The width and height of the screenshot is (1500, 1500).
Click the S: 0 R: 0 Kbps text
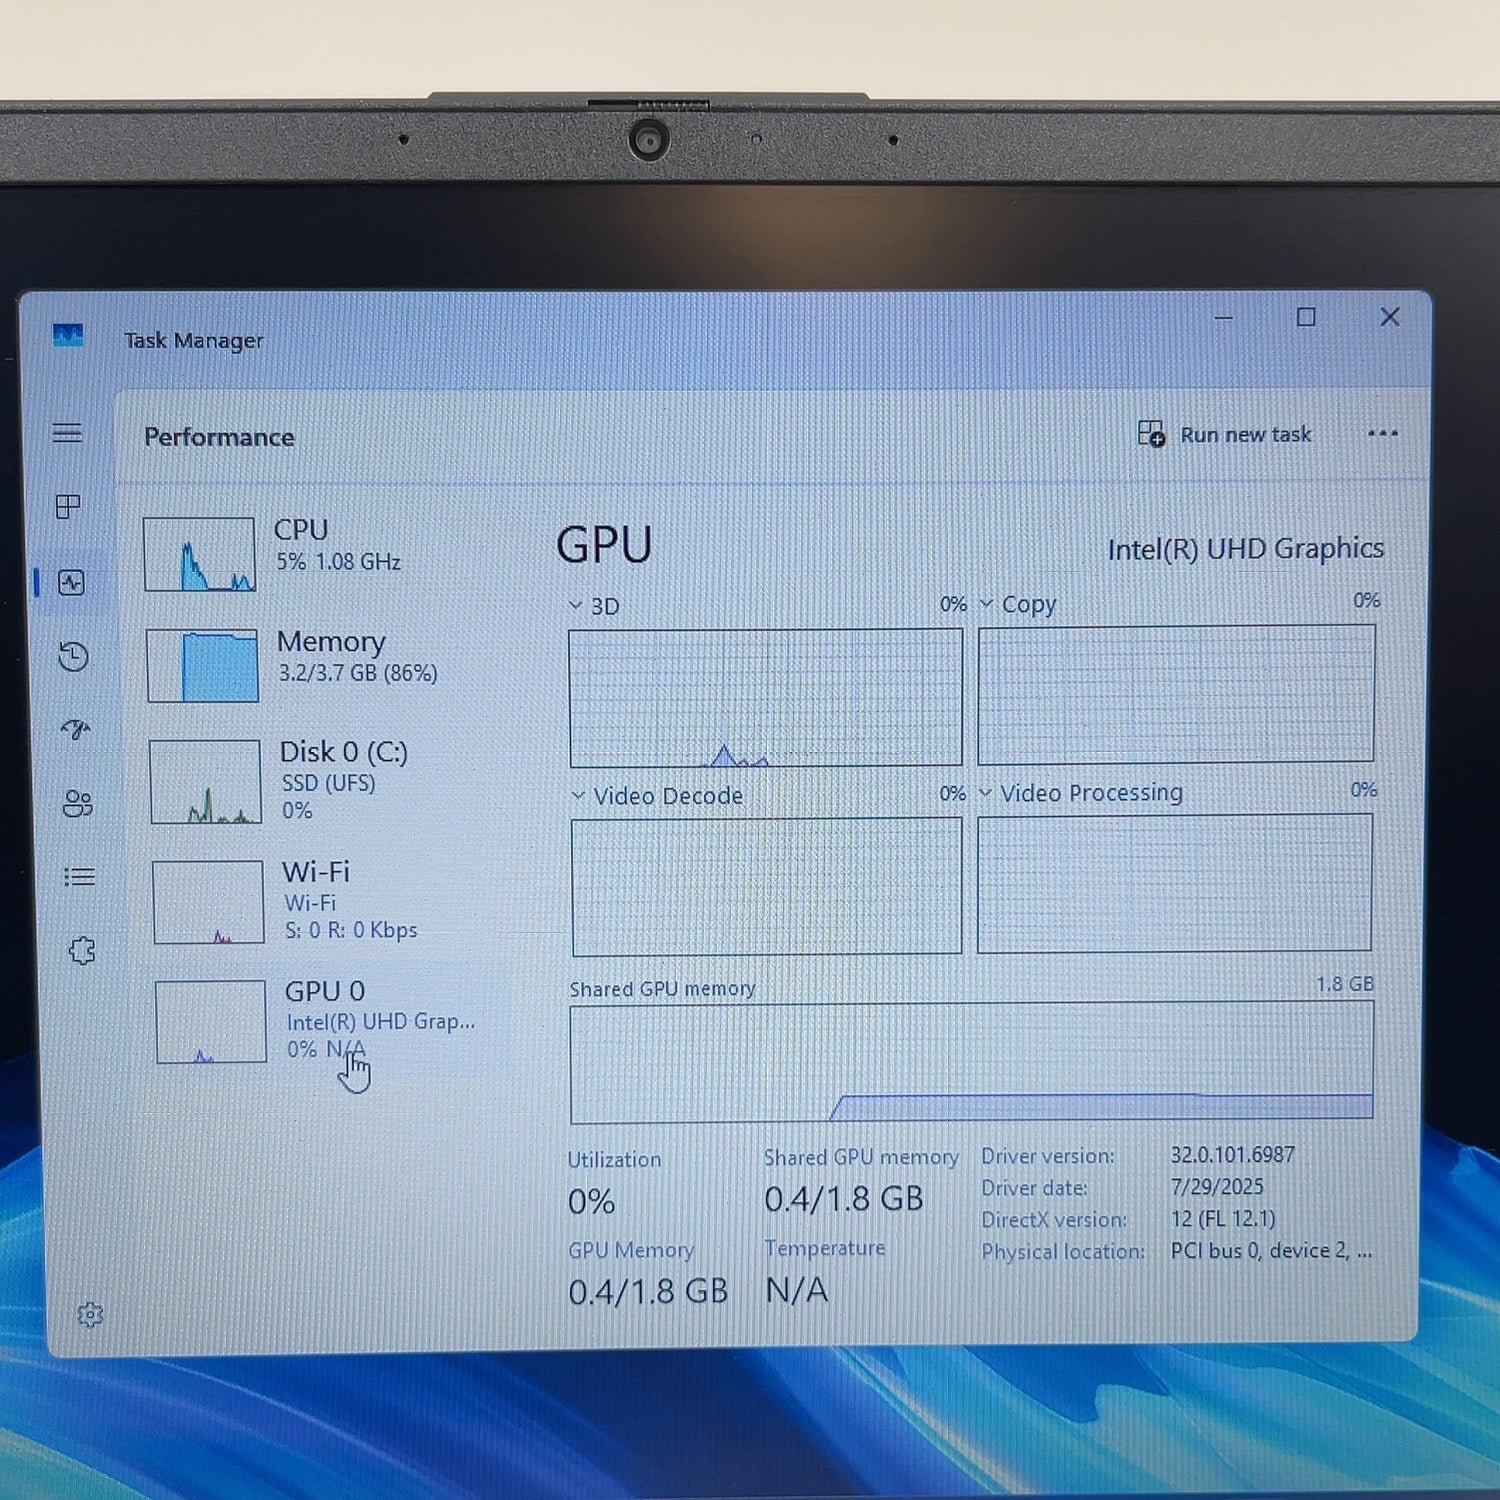[351, 930]
